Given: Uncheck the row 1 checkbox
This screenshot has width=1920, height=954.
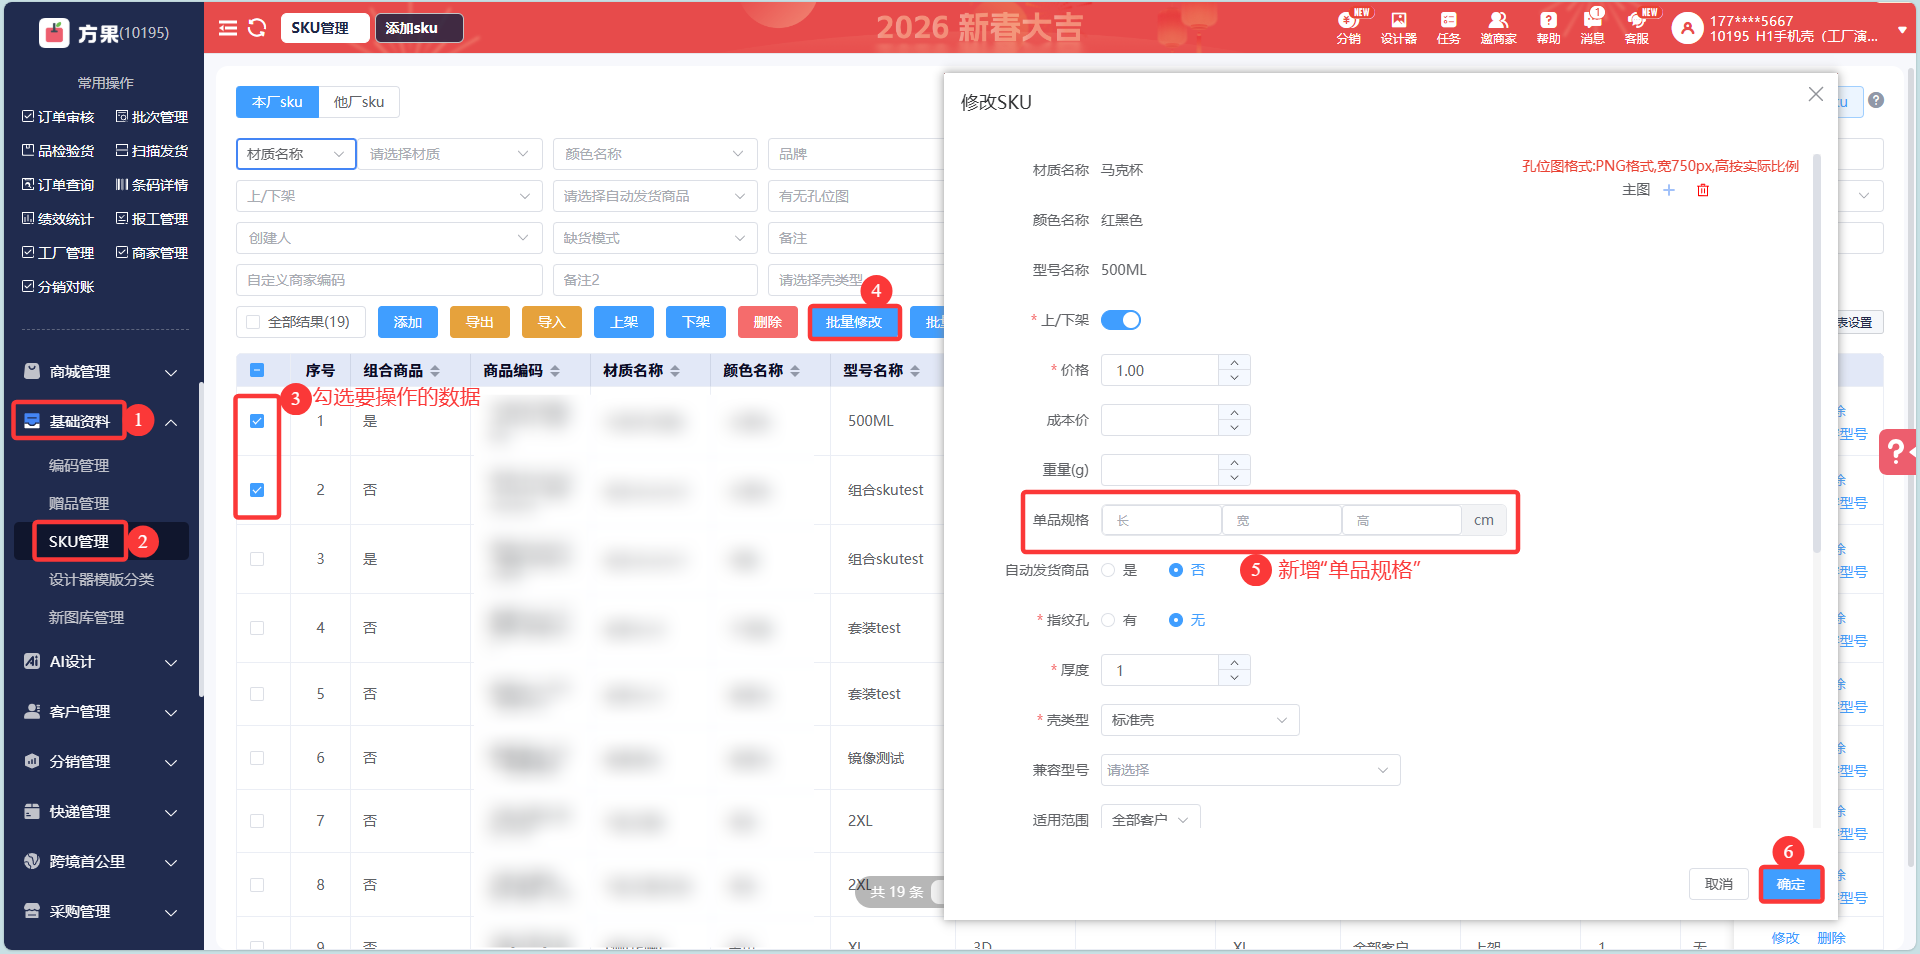Looking at the screenshot, I should tap(257, 421).
